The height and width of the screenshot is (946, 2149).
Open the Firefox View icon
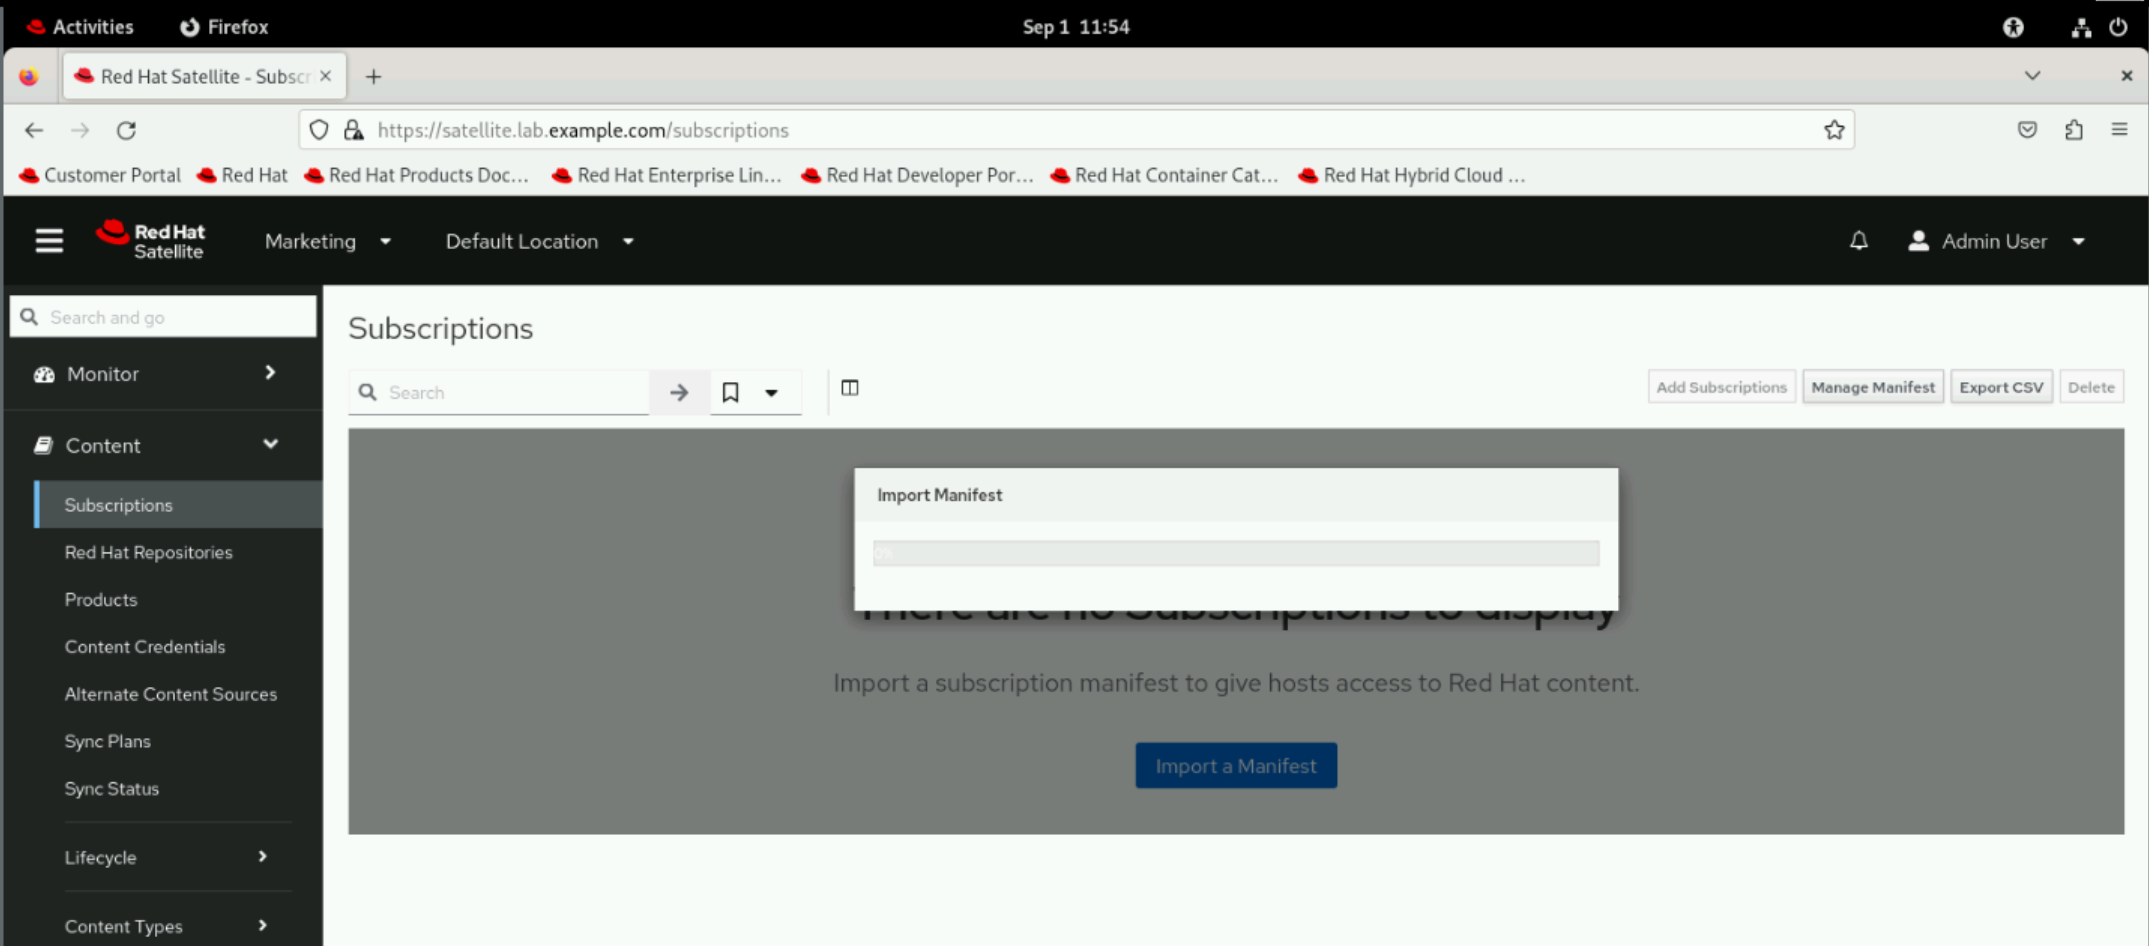[29, 77]
